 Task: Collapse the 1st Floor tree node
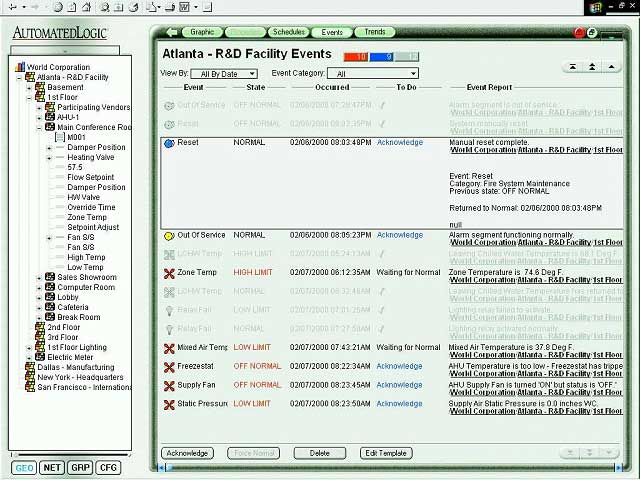coord(29,98)
